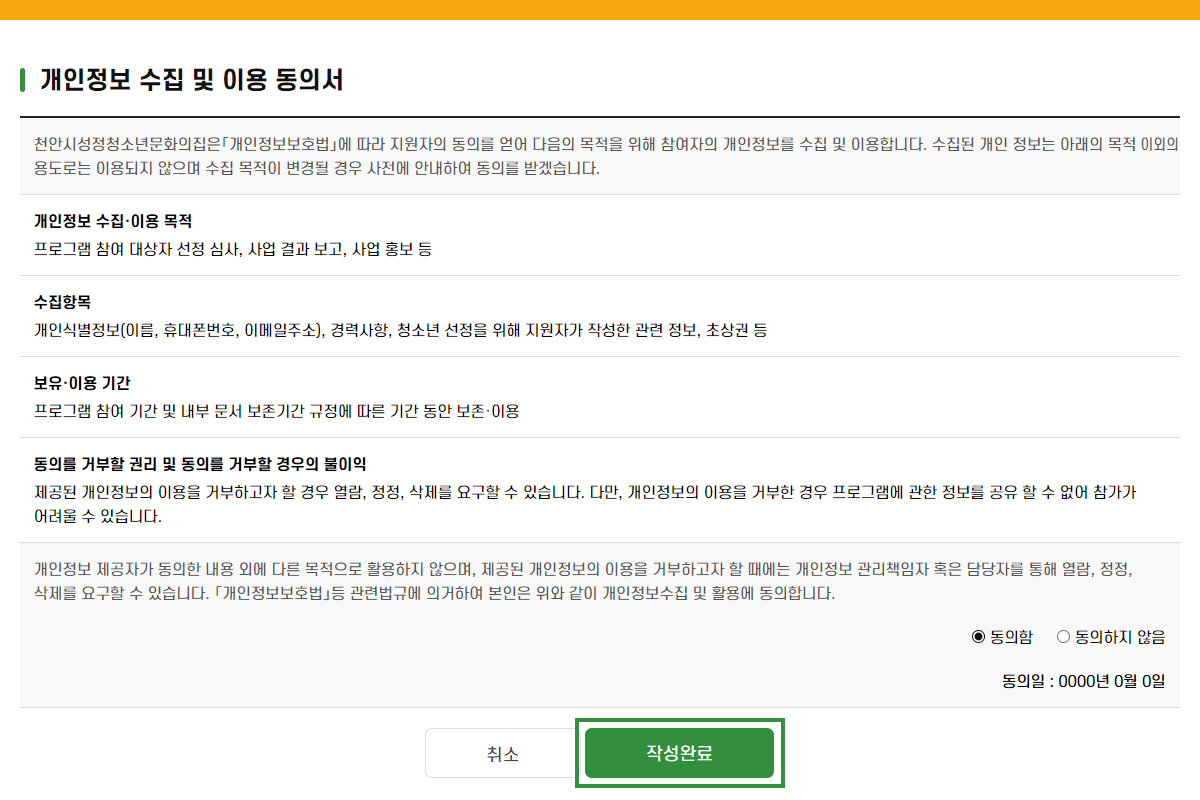The height and width of the screenshot is (800, 1200).
Task: Click the paragraph starting 개인정보 제공자가 동의한 내용
Action: point(585,581)
